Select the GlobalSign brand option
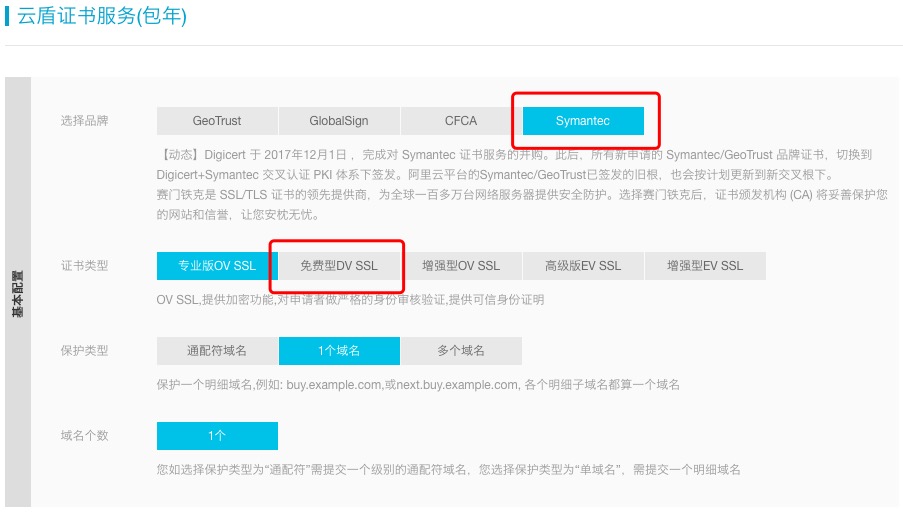Image resolution: width=903 pixels, height=513 pixels. point(339,121)
